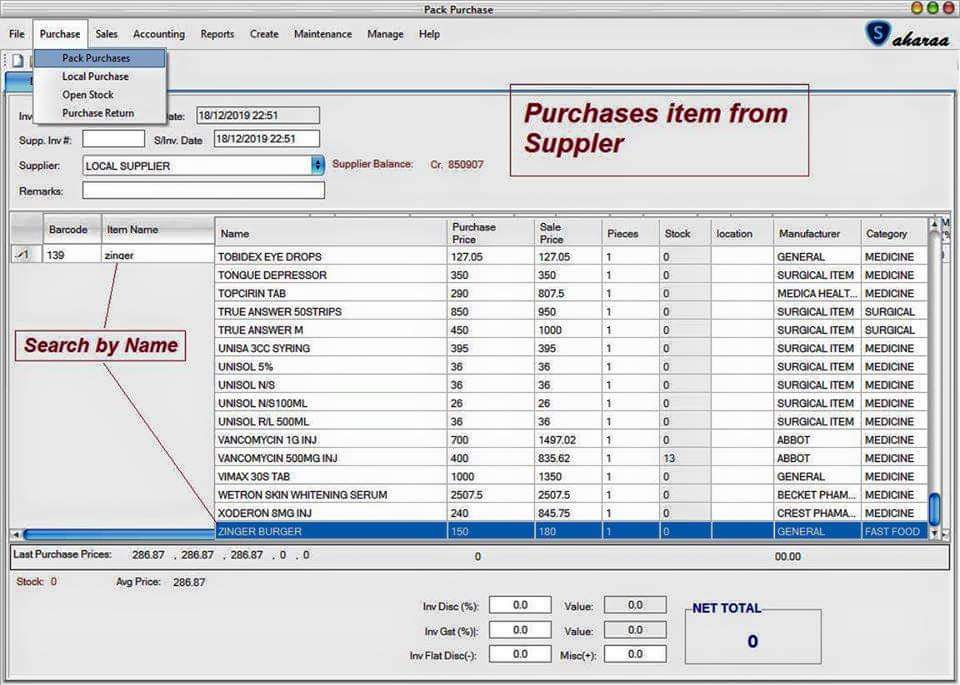Click the Purchase Price column header
The width and height of the screenshot is (960, 685).
490,233
